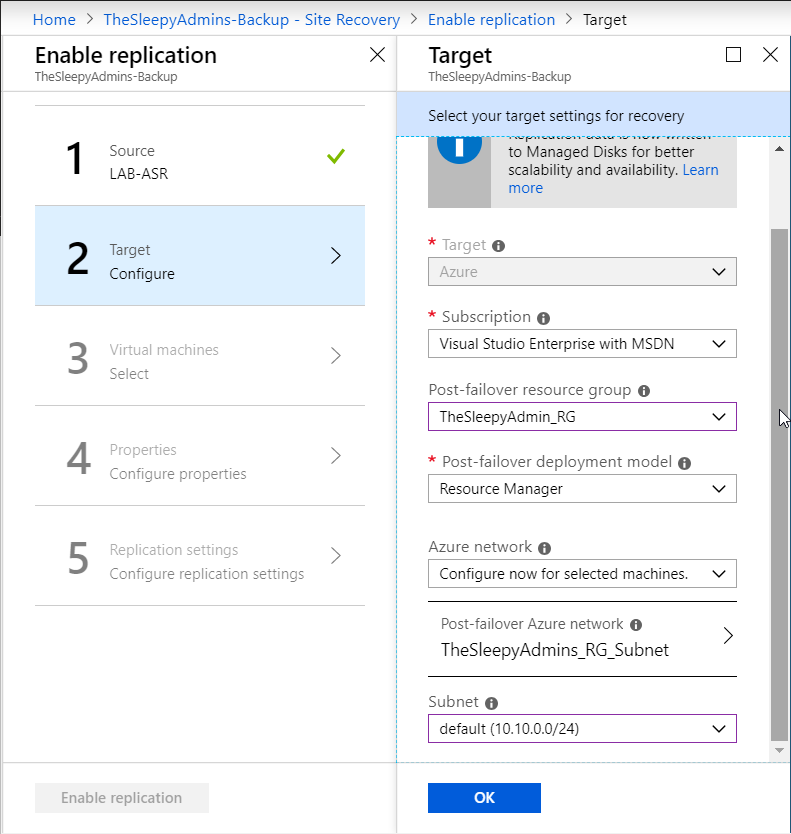The width and height of the screenshot is (791, 834).
Task: Click info icon beside Subscription label
Action: 544,318
